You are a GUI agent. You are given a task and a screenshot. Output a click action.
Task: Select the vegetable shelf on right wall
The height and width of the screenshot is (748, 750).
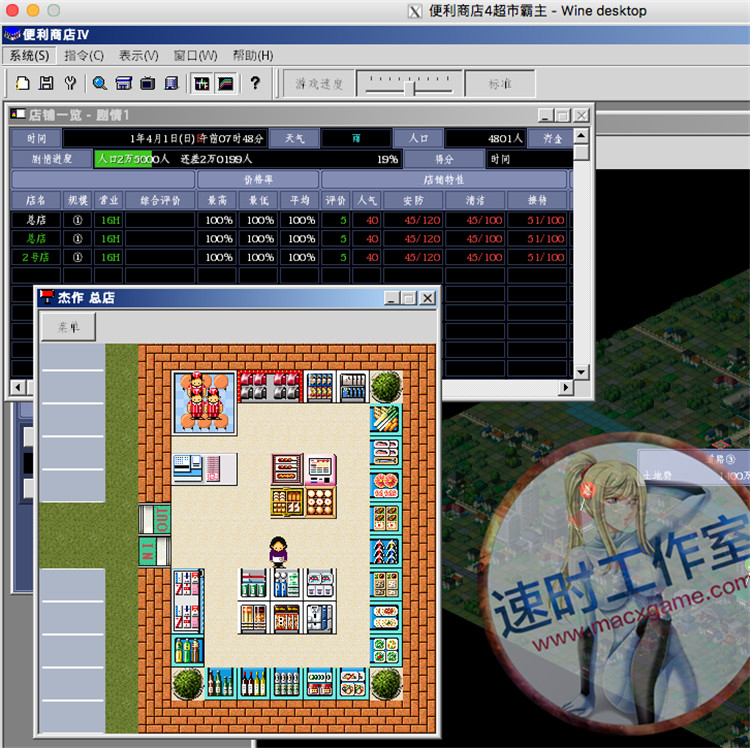click(386, 419)
